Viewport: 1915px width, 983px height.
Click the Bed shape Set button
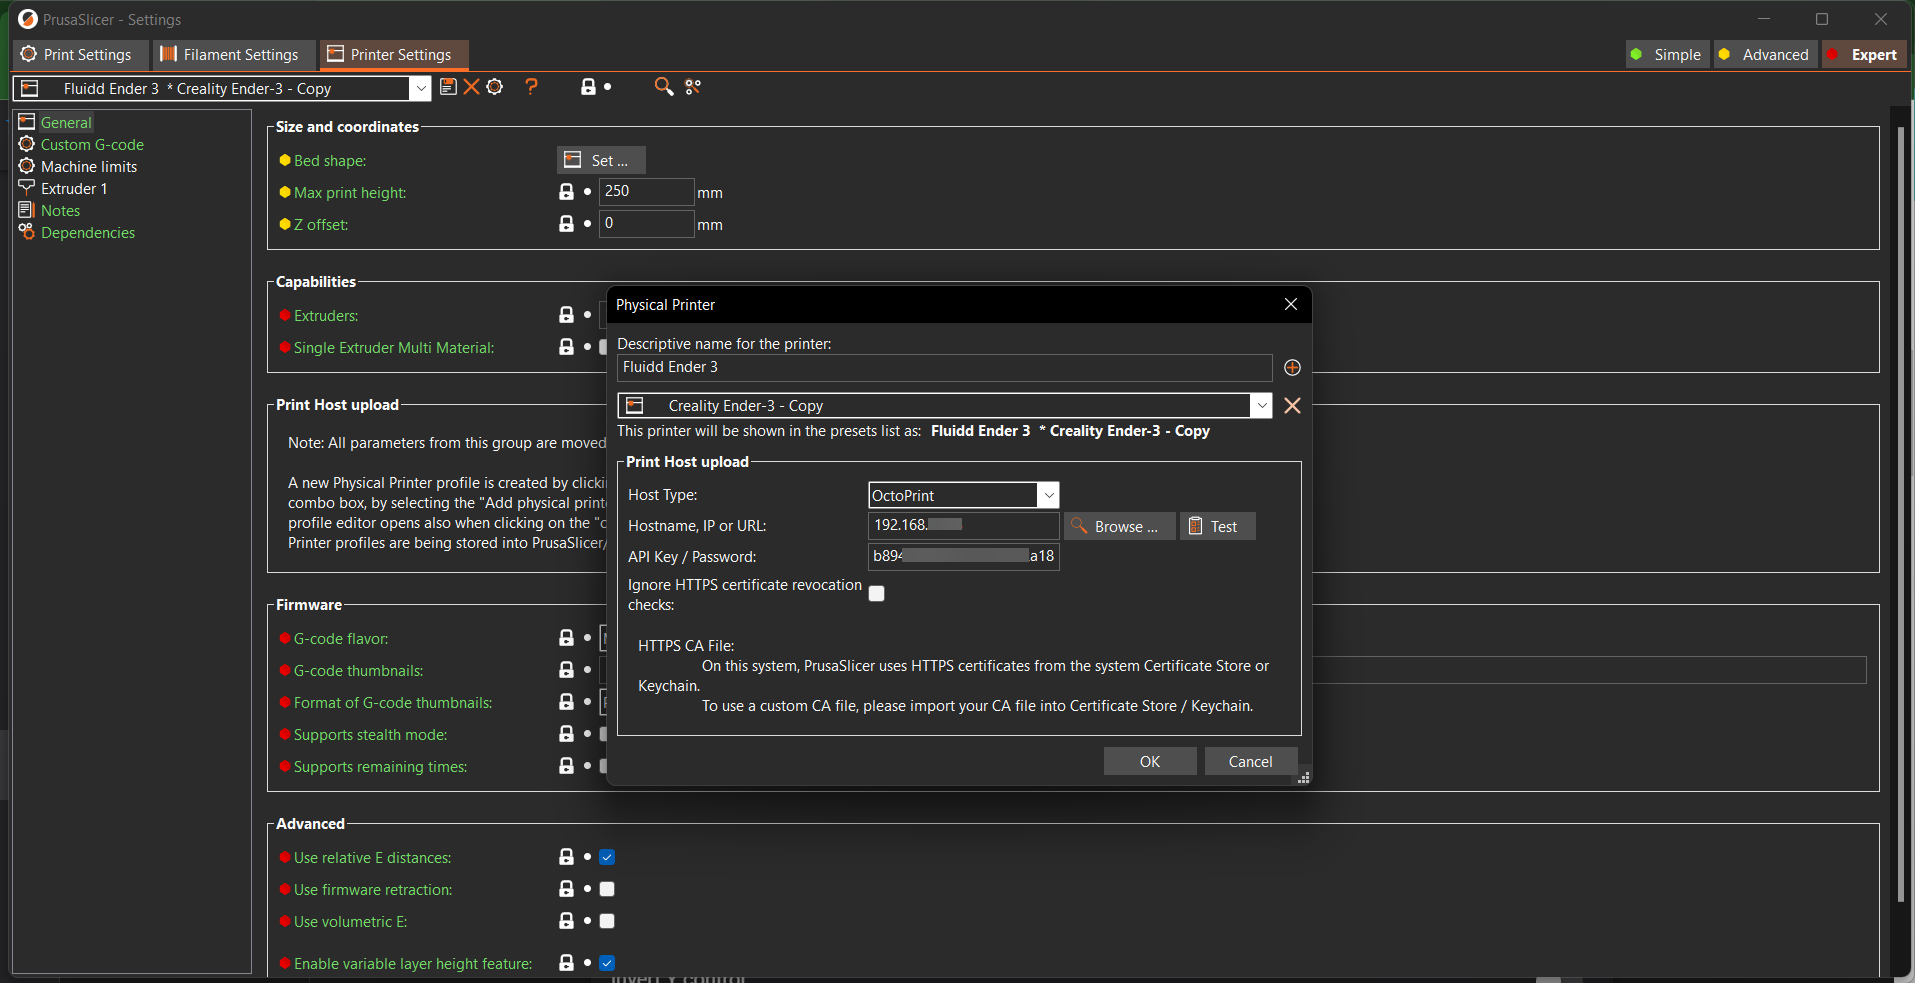coord(601,160)
